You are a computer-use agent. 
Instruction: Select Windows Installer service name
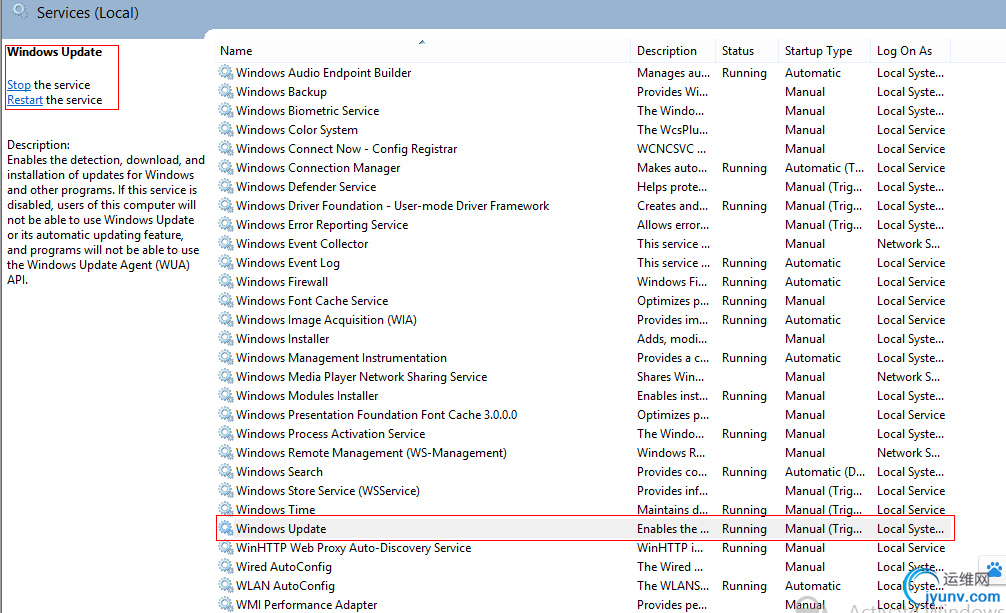282,339
